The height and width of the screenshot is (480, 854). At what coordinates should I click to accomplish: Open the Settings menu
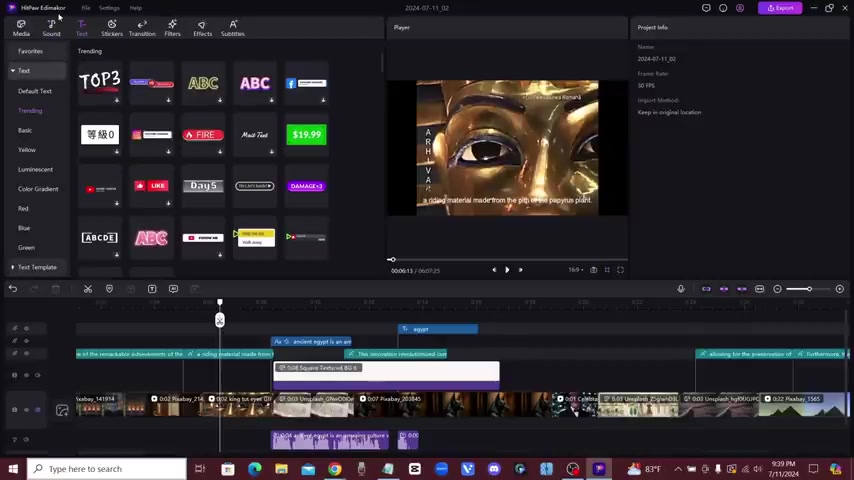109,8
